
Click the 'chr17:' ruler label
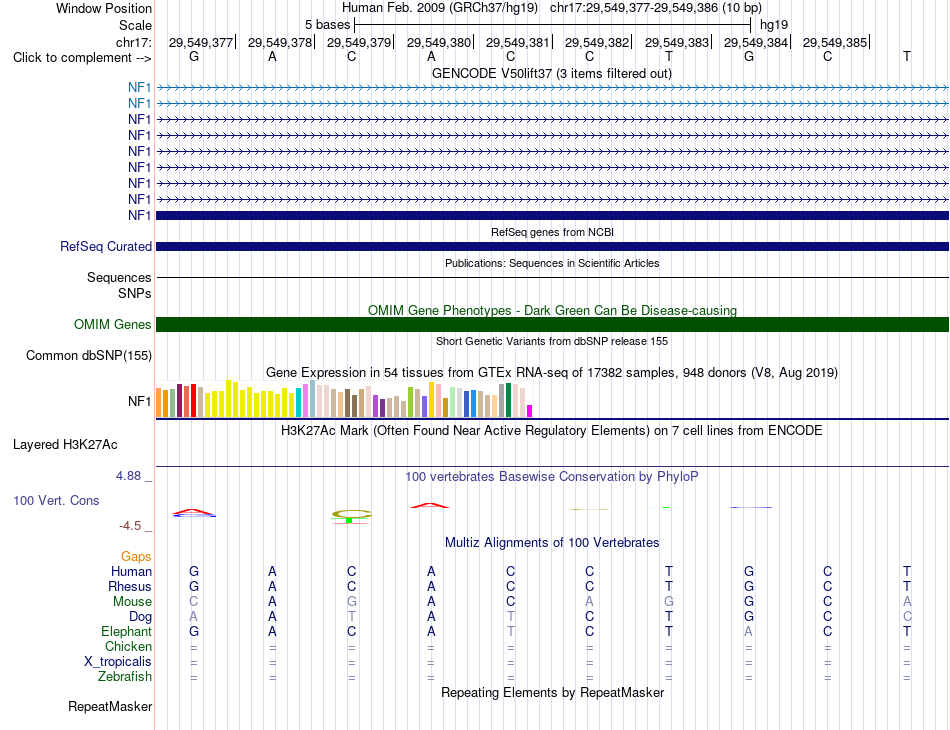point(133,42)
